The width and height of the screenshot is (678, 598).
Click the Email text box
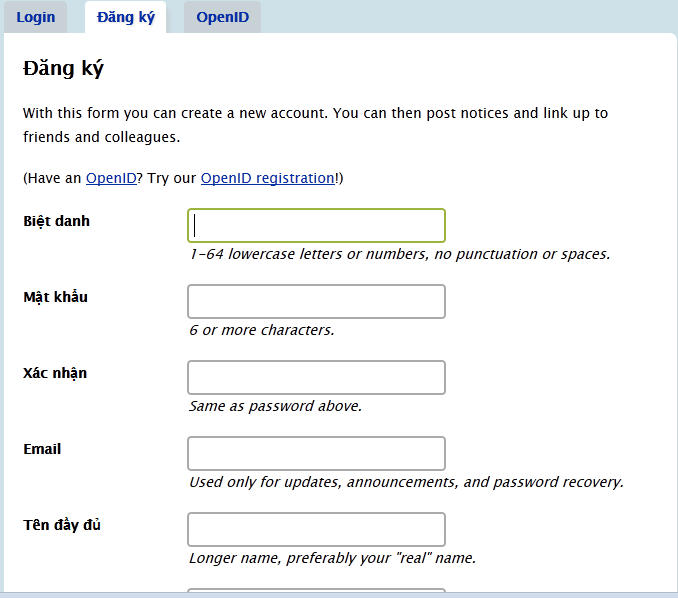pos(317,454)
